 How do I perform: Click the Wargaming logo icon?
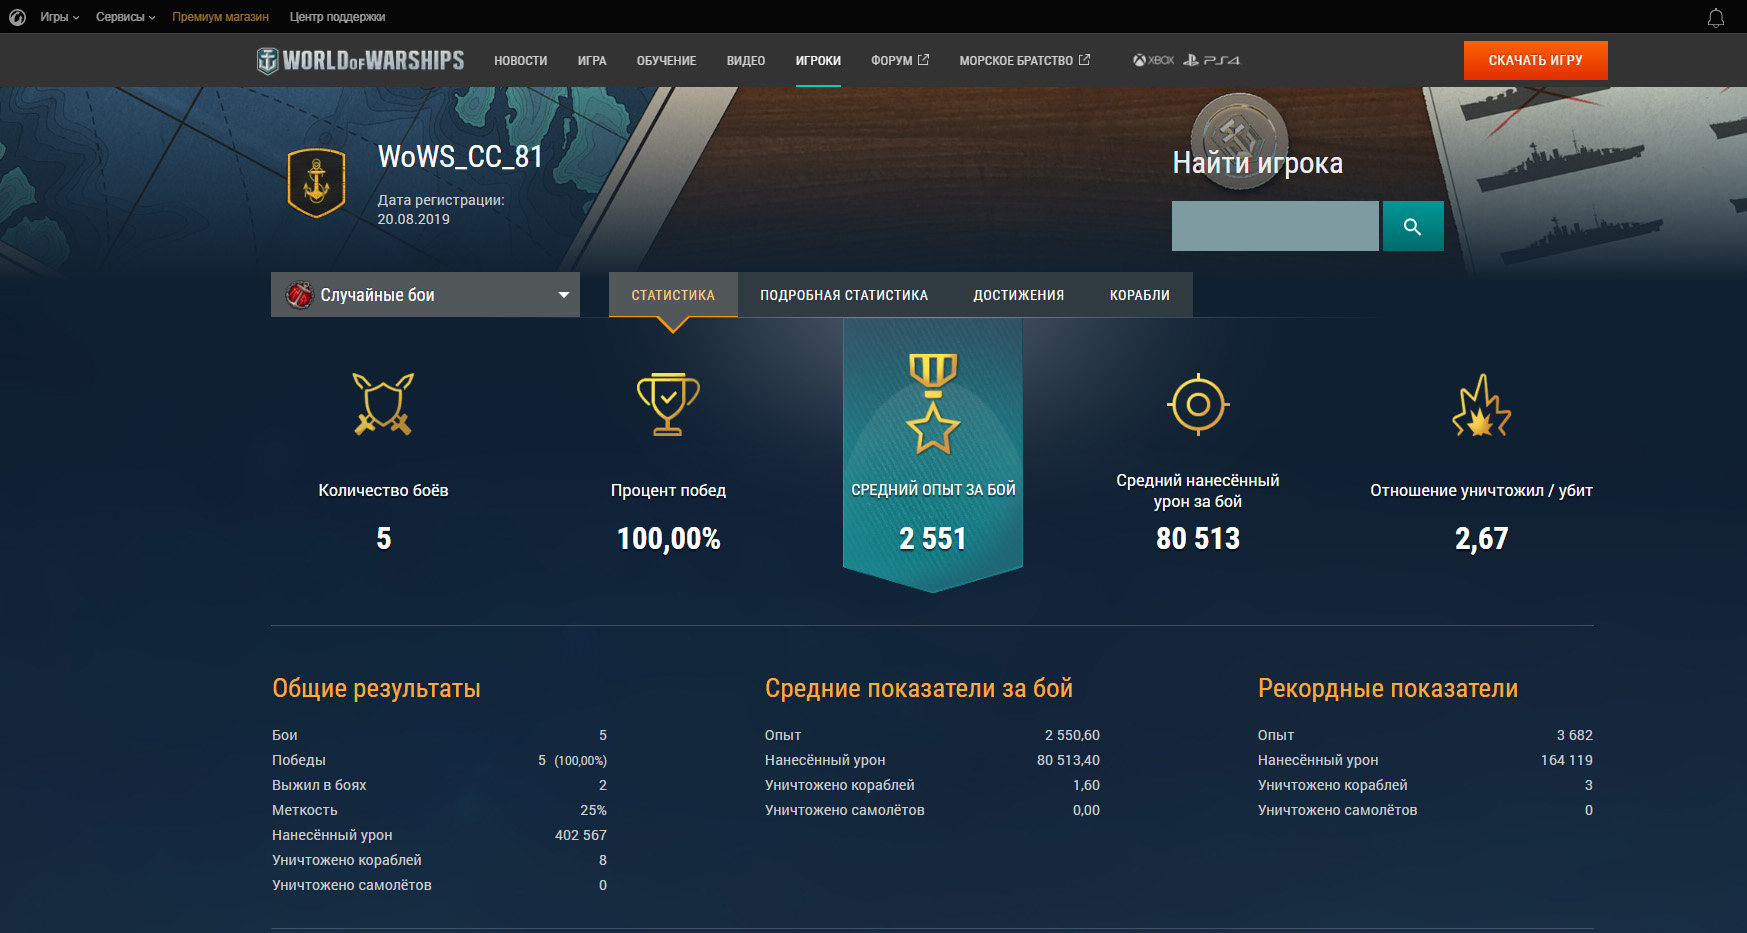pos(17,17)
